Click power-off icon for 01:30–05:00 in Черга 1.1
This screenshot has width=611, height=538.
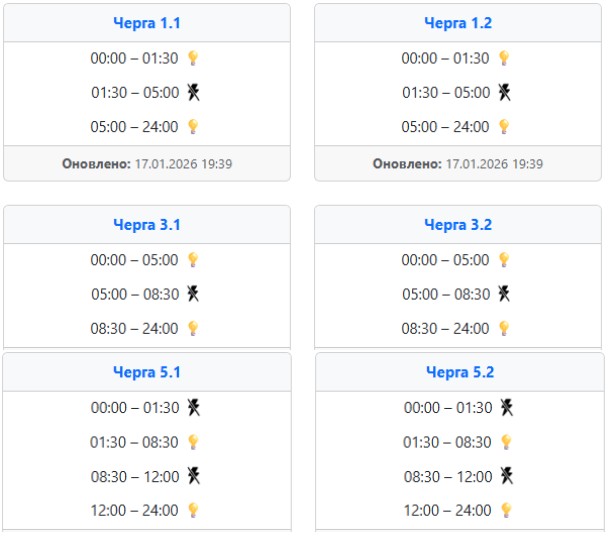[x=193, y=92]
